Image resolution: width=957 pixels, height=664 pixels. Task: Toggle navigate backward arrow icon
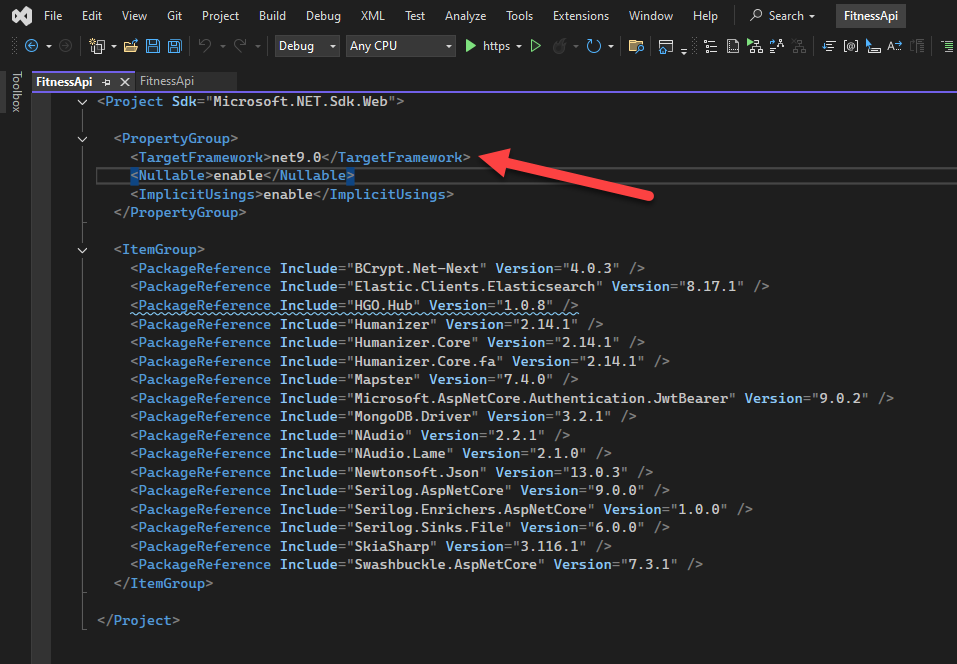(32, 45)
